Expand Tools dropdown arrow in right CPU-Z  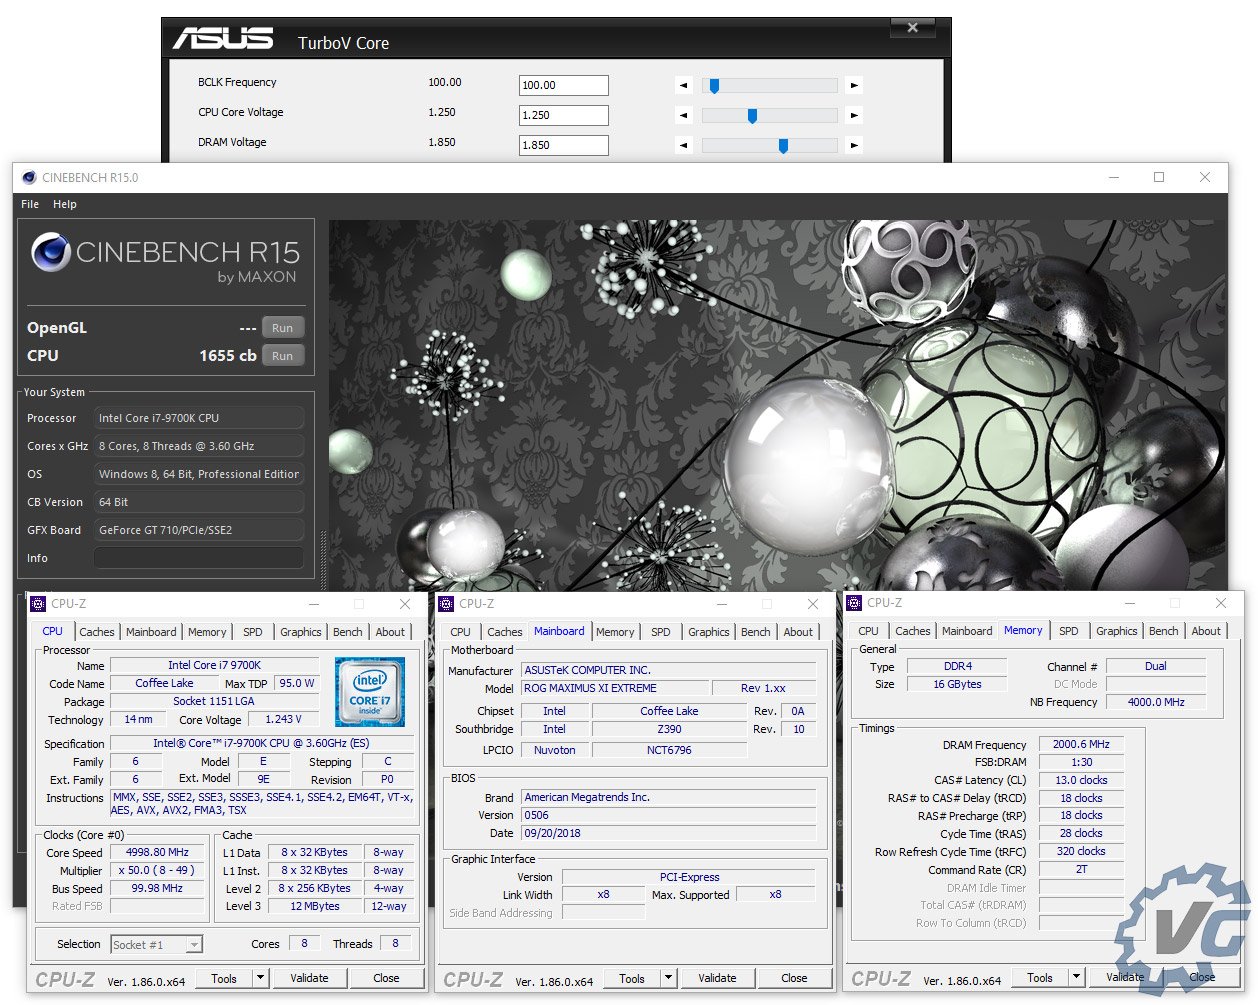point(1077,977)
